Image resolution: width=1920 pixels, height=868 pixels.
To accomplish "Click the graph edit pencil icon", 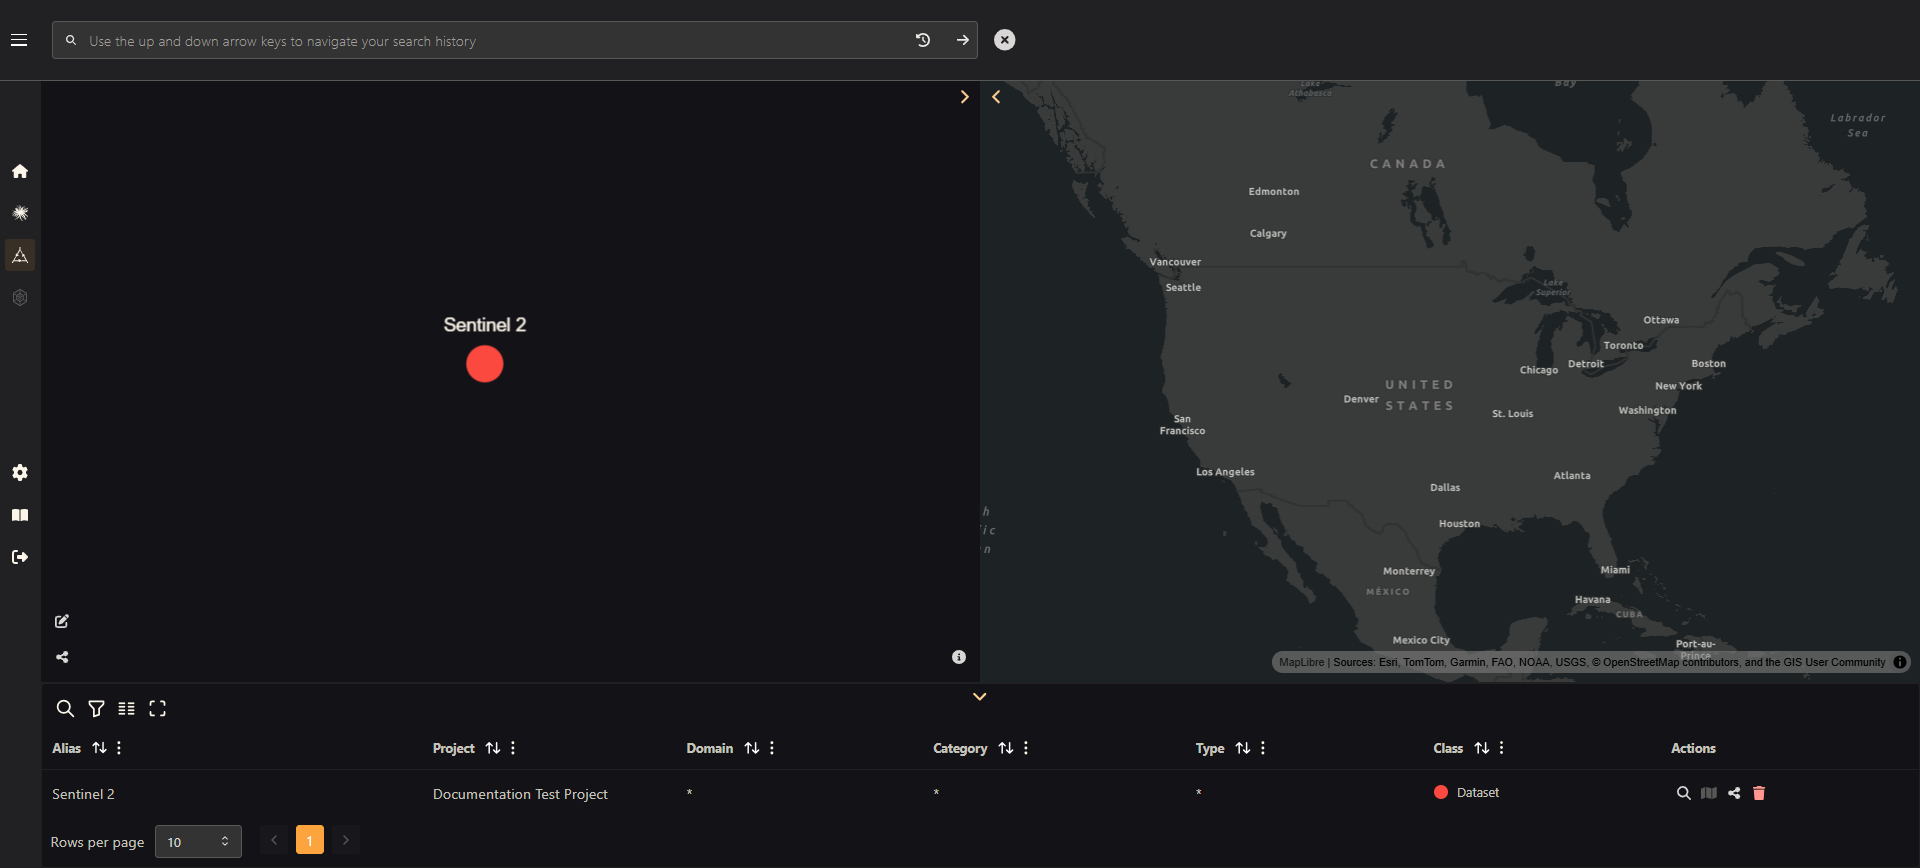I will pyautogui.click(x=62, y=621).
